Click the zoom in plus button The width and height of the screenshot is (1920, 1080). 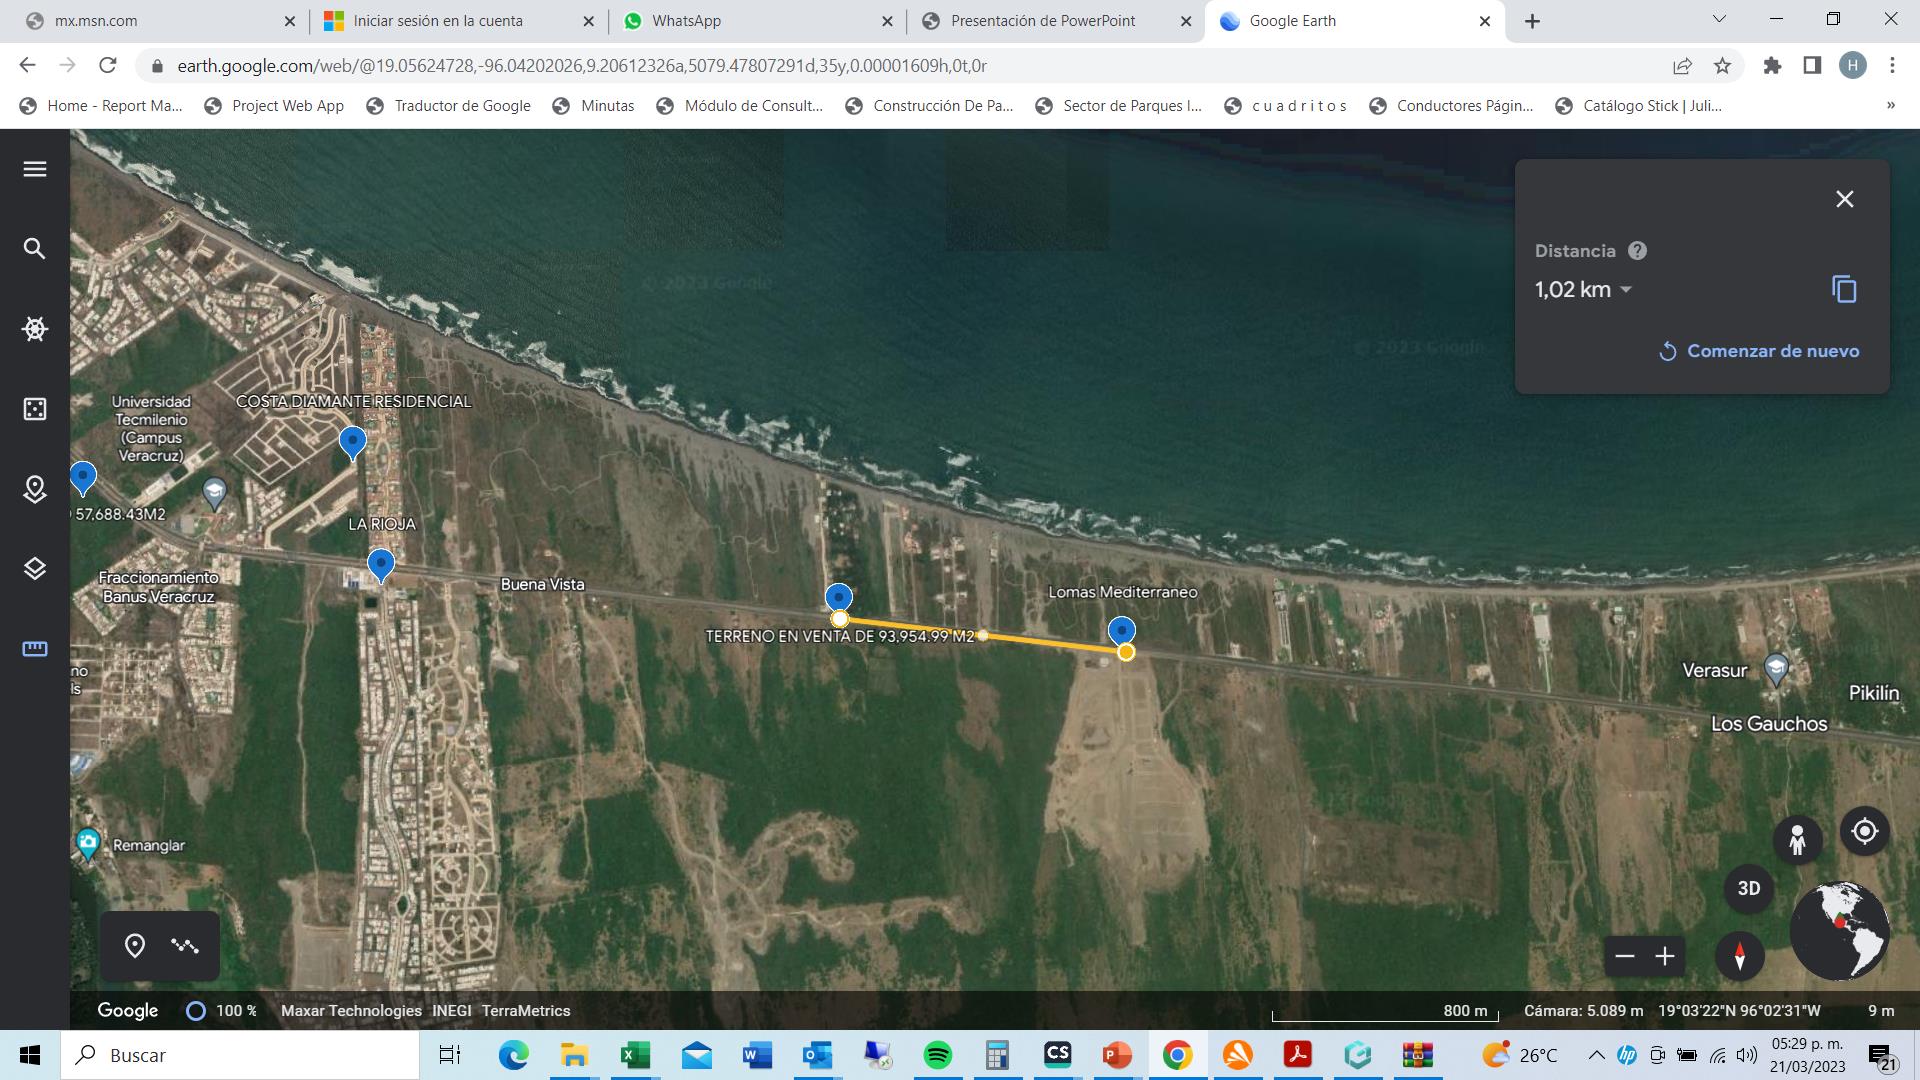click(1664, 957)
